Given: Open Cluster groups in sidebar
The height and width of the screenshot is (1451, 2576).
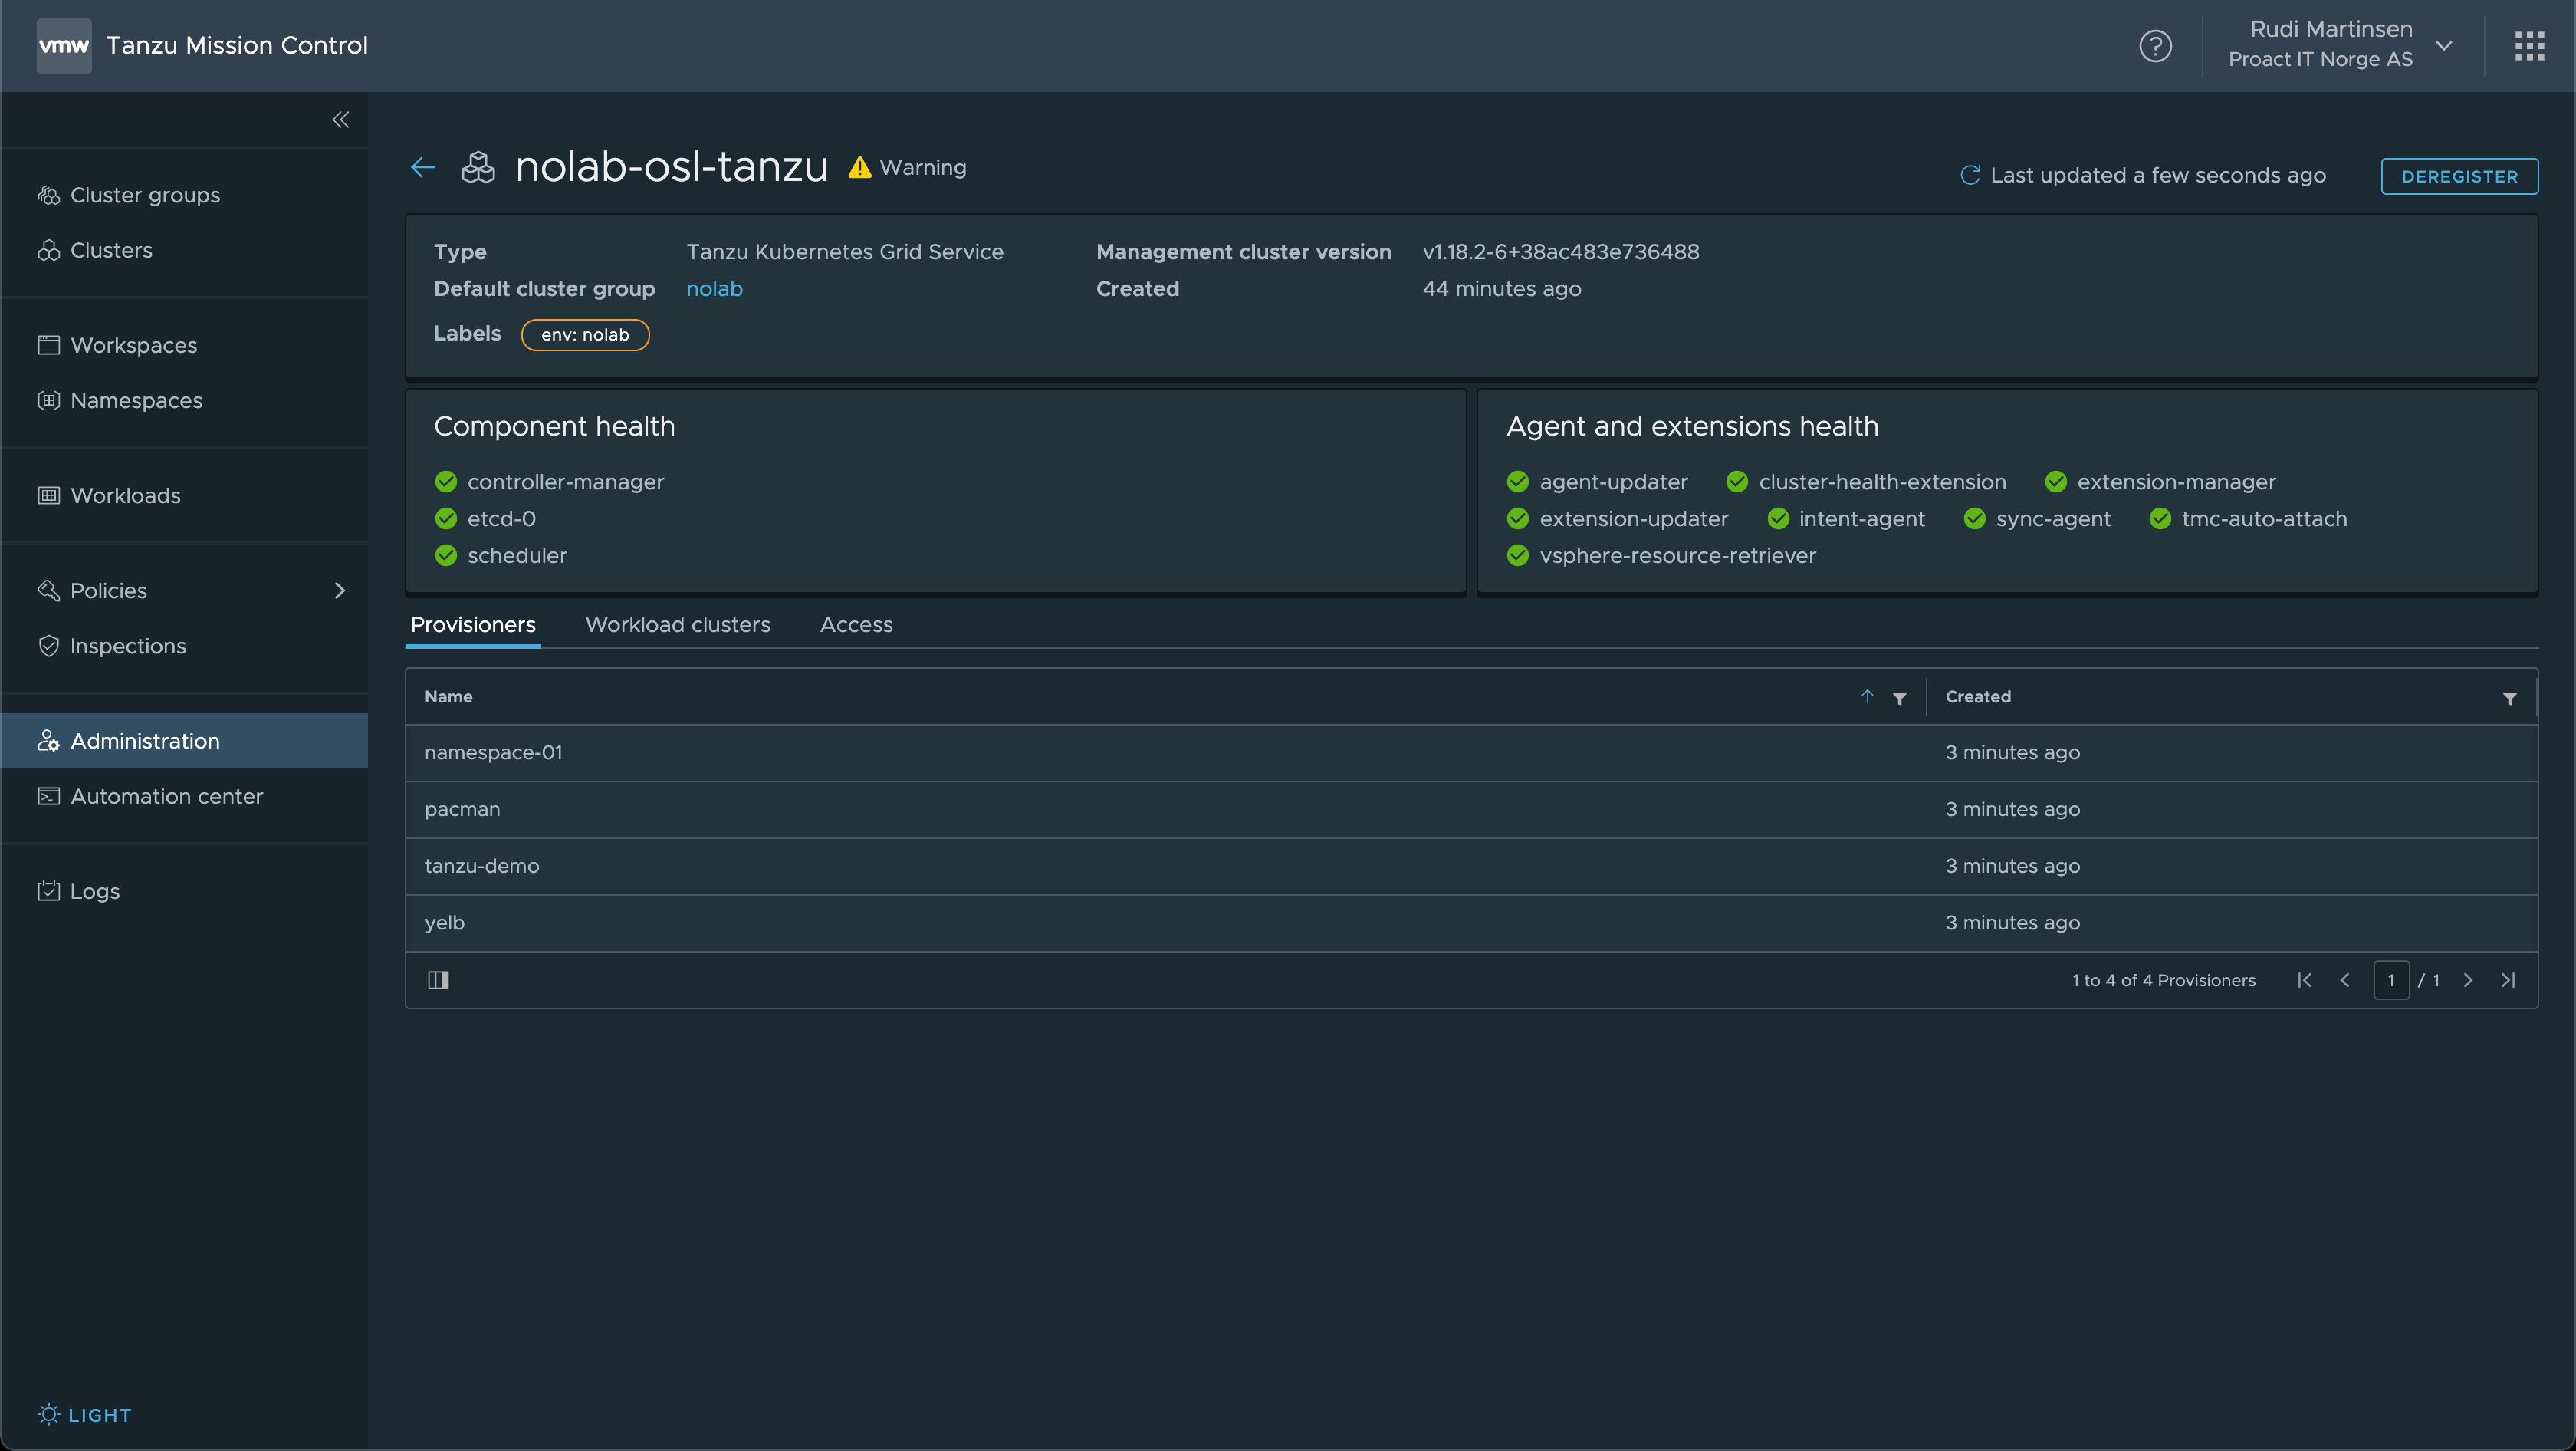Looking at the screenshot, I should coord(184,195).
